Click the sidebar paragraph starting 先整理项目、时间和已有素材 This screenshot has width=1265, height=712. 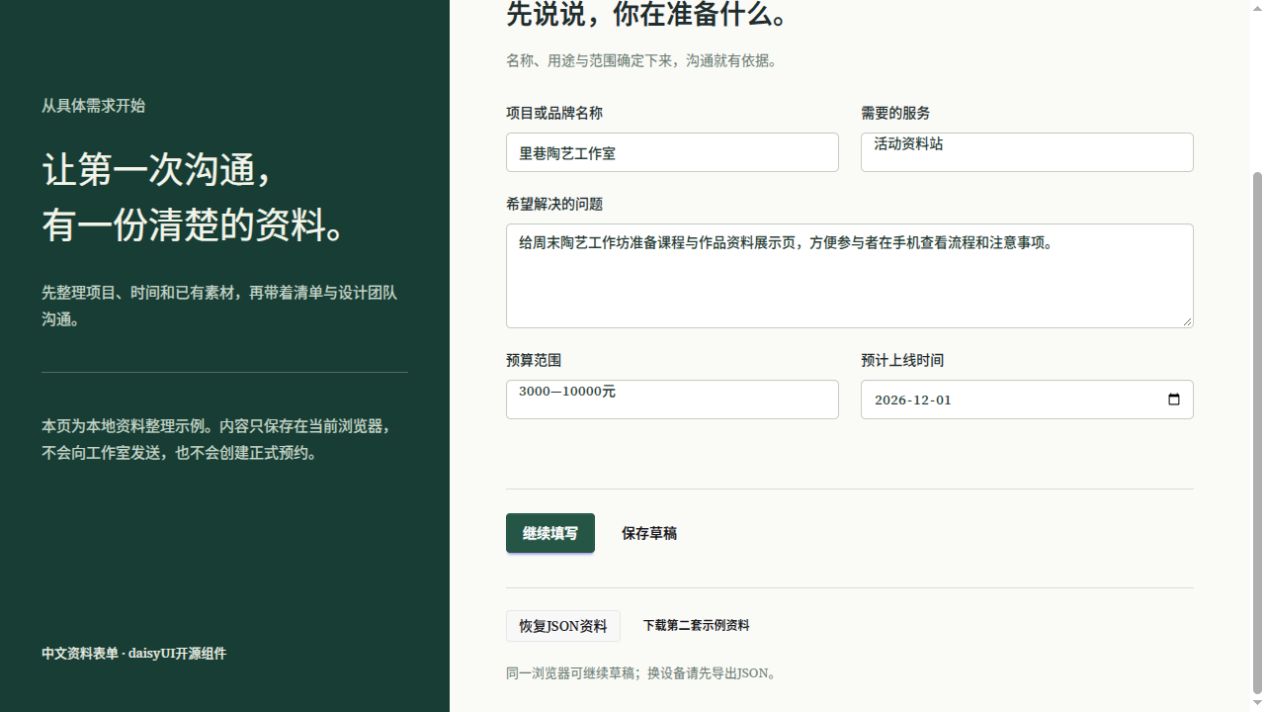click(219, 306)
